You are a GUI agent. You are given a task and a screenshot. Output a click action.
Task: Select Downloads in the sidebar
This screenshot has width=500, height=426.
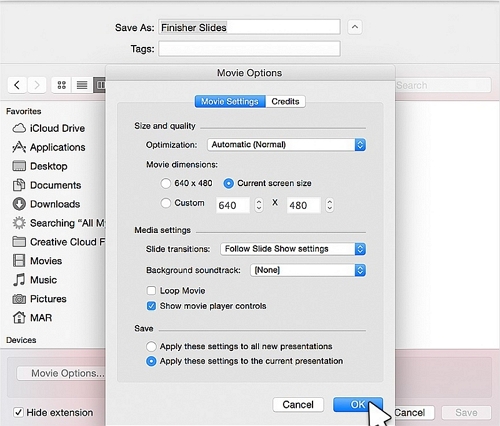46,204
